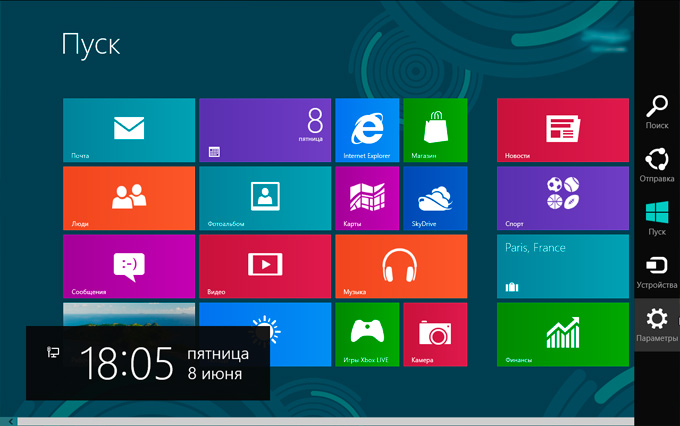Screen dimensions: 680x426
Task: Open Игры Xbox LIVE tile
Action: (x=367, y=334)
